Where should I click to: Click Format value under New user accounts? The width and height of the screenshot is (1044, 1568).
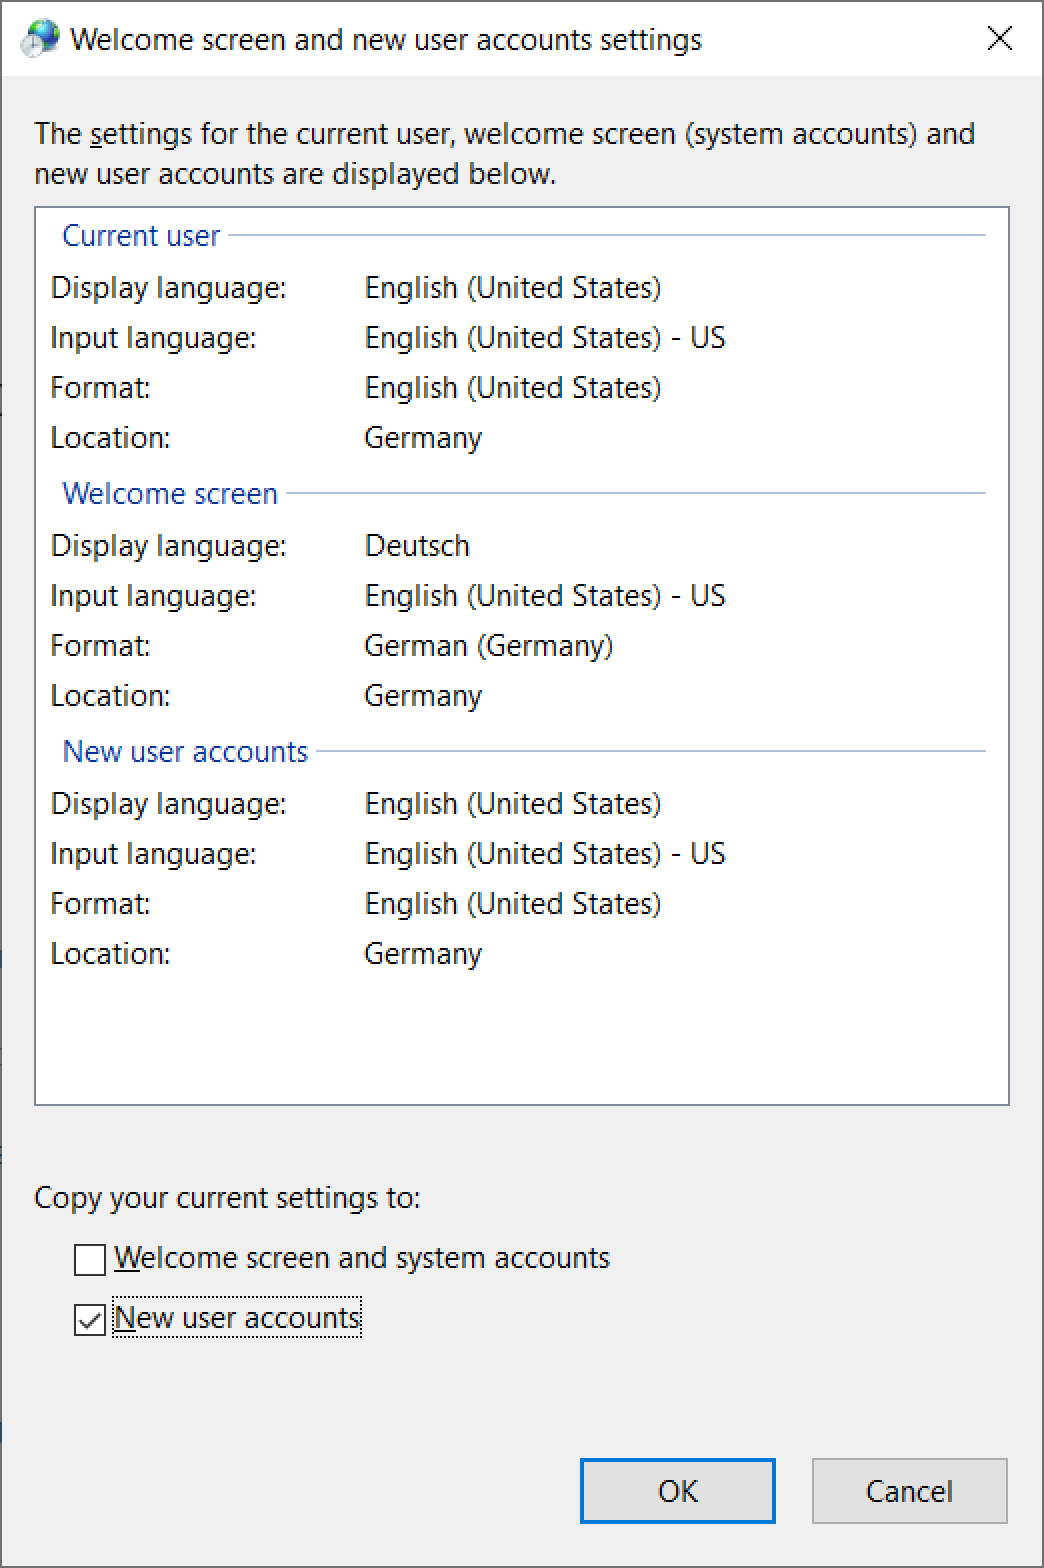512,904
